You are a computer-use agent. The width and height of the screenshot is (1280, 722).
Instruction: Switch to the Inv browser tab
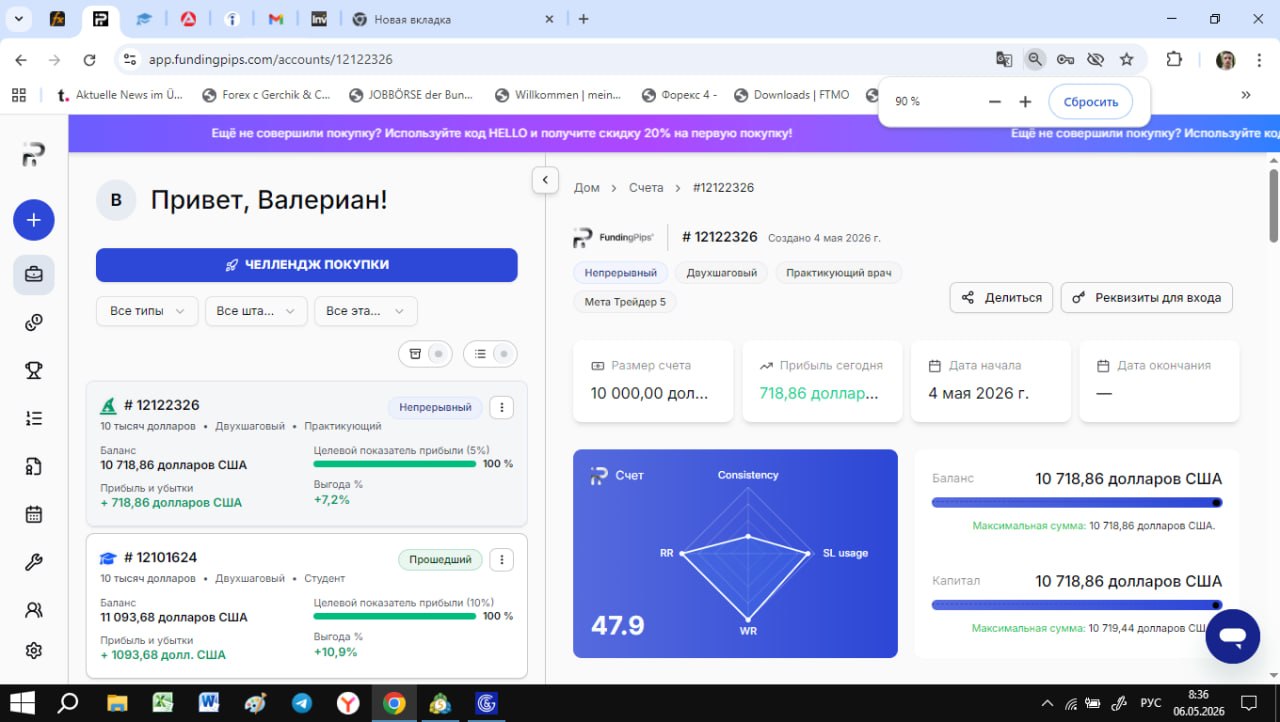(x=319, y=19)
